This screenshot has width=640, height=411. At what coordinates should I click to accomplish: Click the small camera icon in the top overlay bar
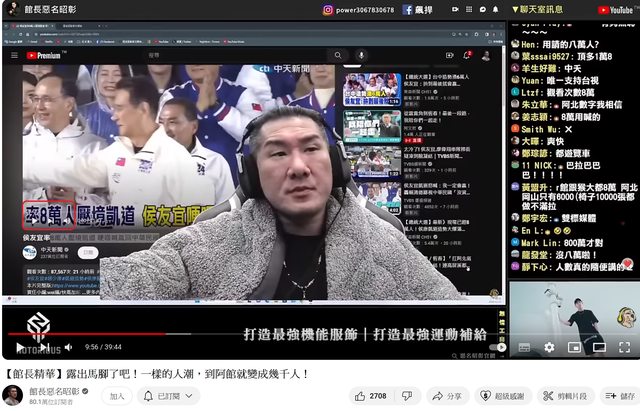[x=455, y=9]
